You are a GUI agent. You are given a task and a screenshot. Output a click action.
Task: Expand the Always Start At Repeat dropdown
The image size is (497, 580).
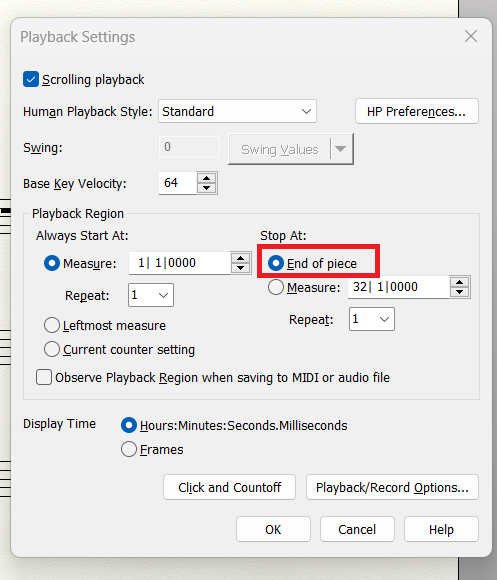(151, 295)
